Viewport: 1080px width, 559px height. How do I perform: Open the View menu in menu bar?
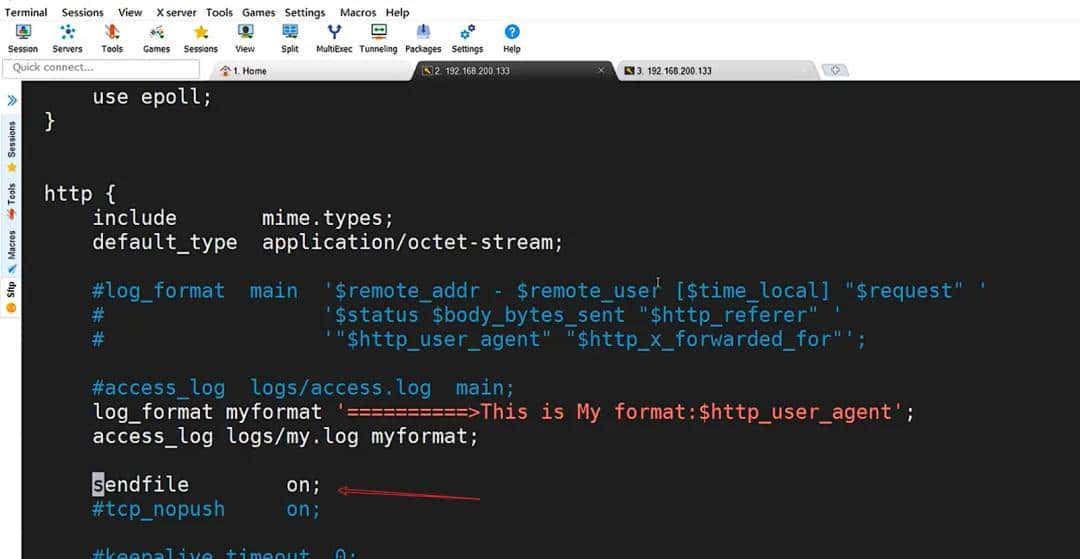click(130, 12)
